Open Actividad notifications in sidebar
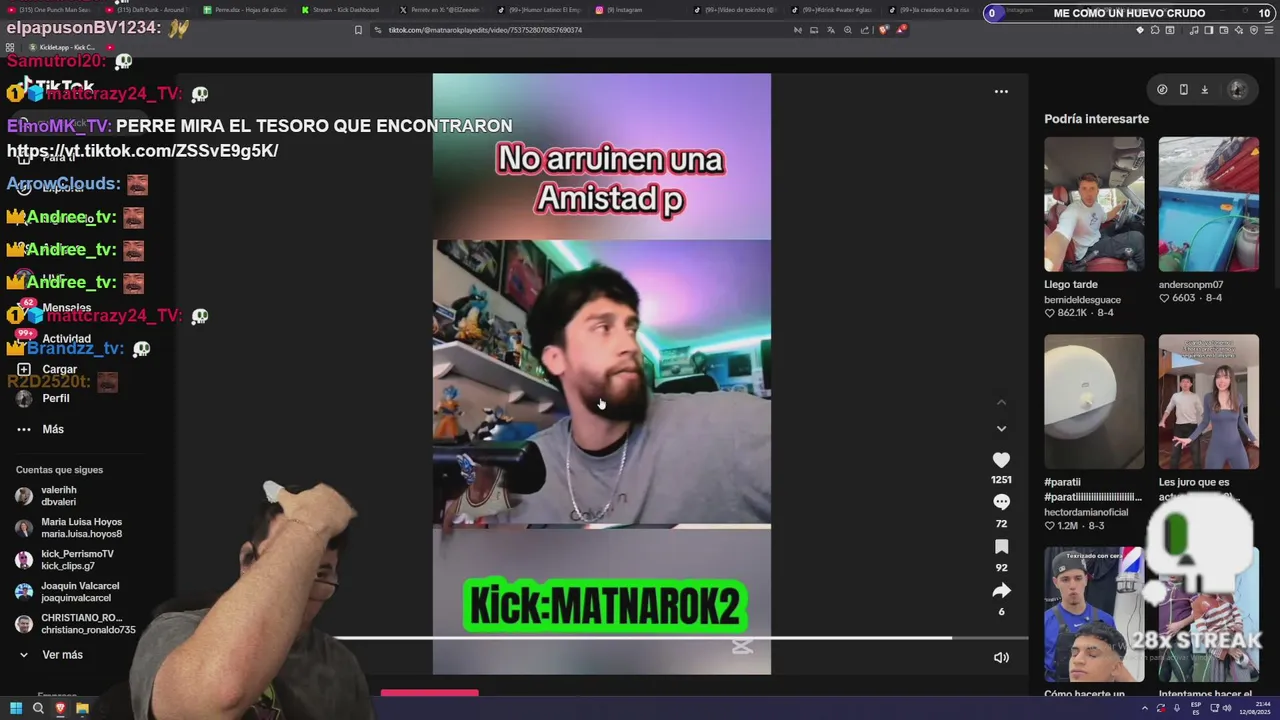The image size is (1280, 720). click(x=53, y=339)
